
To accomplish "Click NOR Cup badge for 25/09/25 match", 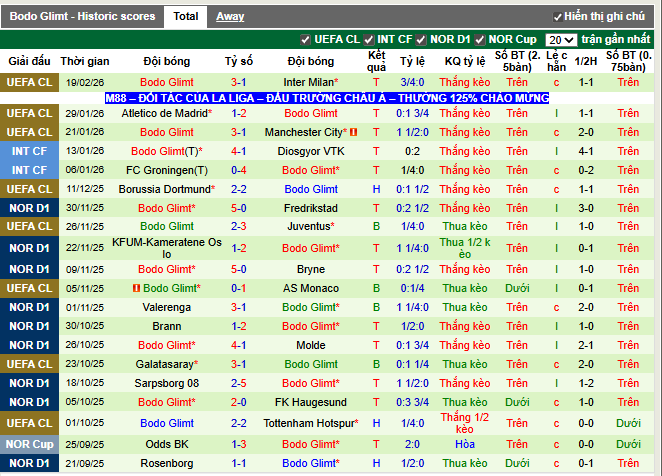I will click(x=29, y=444).
